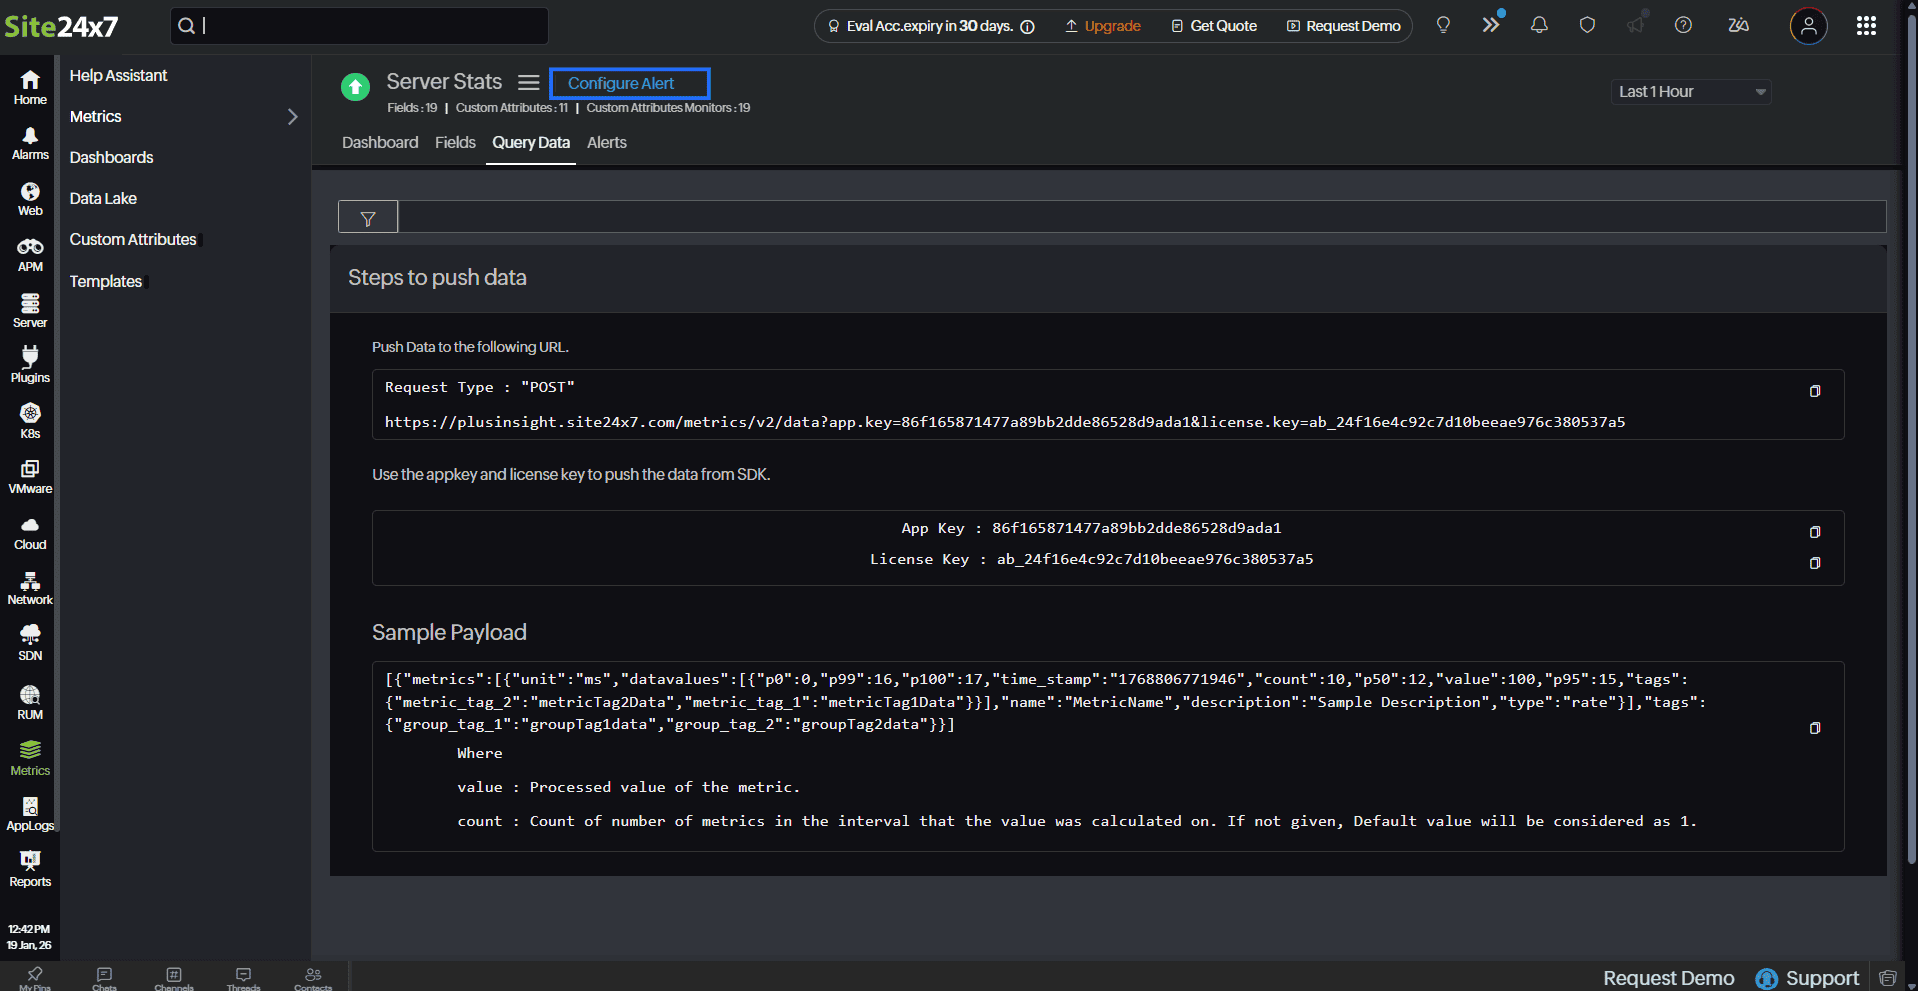The image size is (1918, 991).
Task: Select the APM icon in the left navigation
Action: click(x=29, y=252)
